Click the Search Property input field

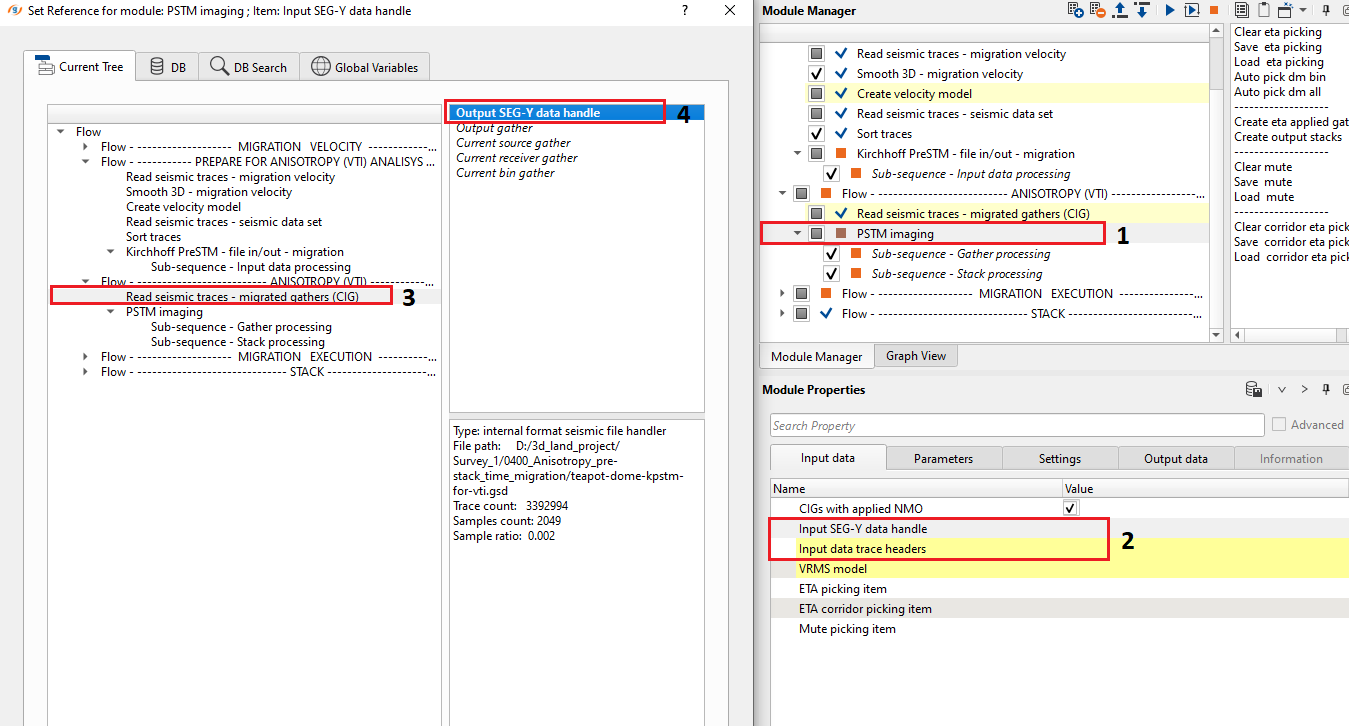coord(1016,425)
